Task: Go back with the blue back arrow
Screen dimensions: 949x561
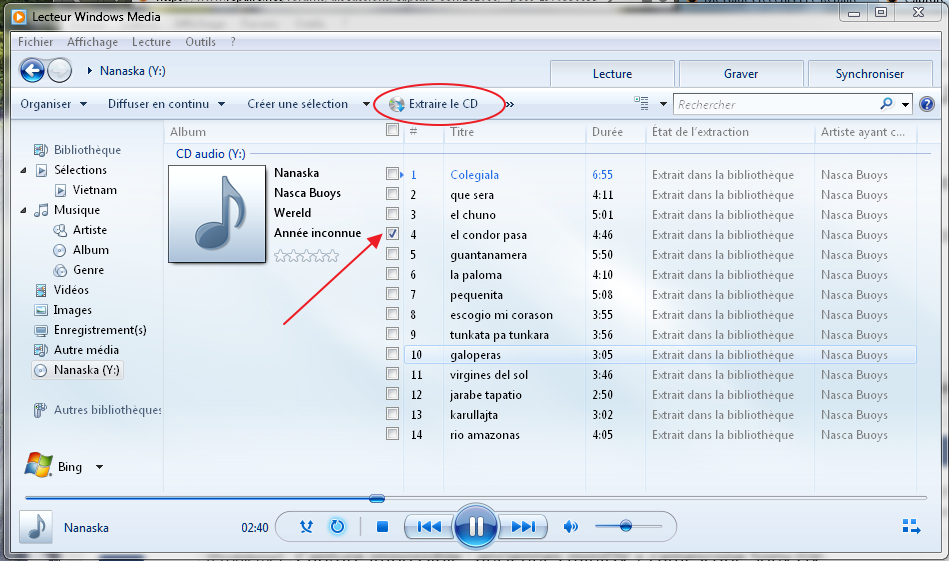Action: coord(32,71)
